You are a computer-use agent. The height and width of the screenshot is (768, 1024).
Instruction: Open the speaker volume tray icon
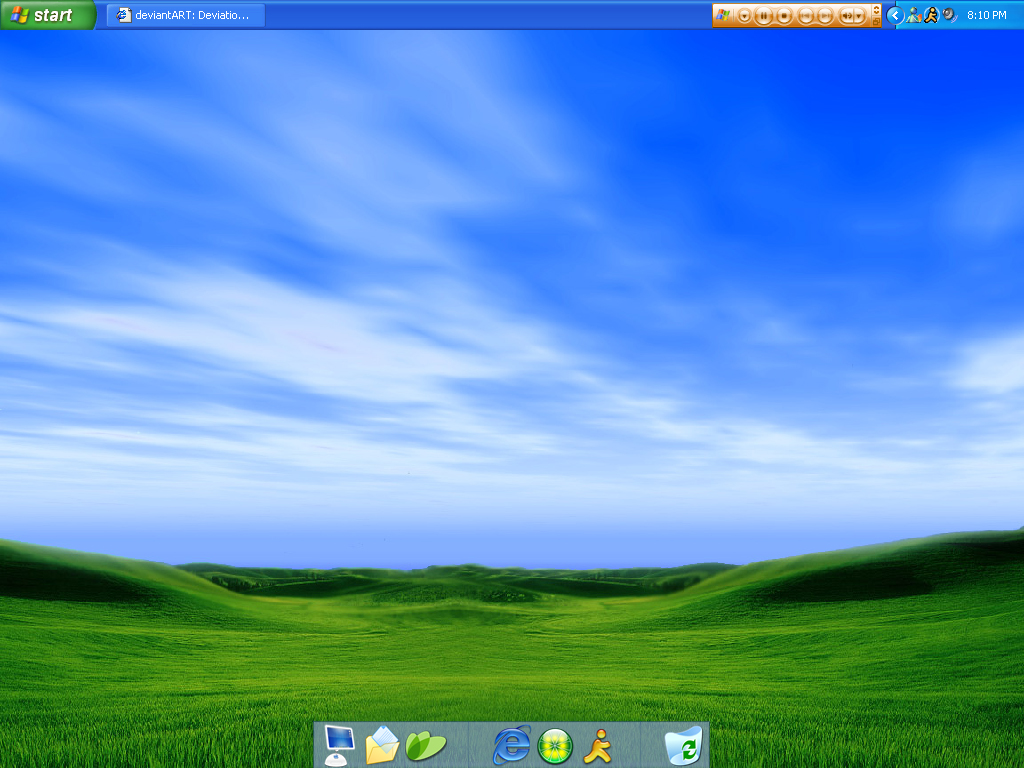pos(950,14)
